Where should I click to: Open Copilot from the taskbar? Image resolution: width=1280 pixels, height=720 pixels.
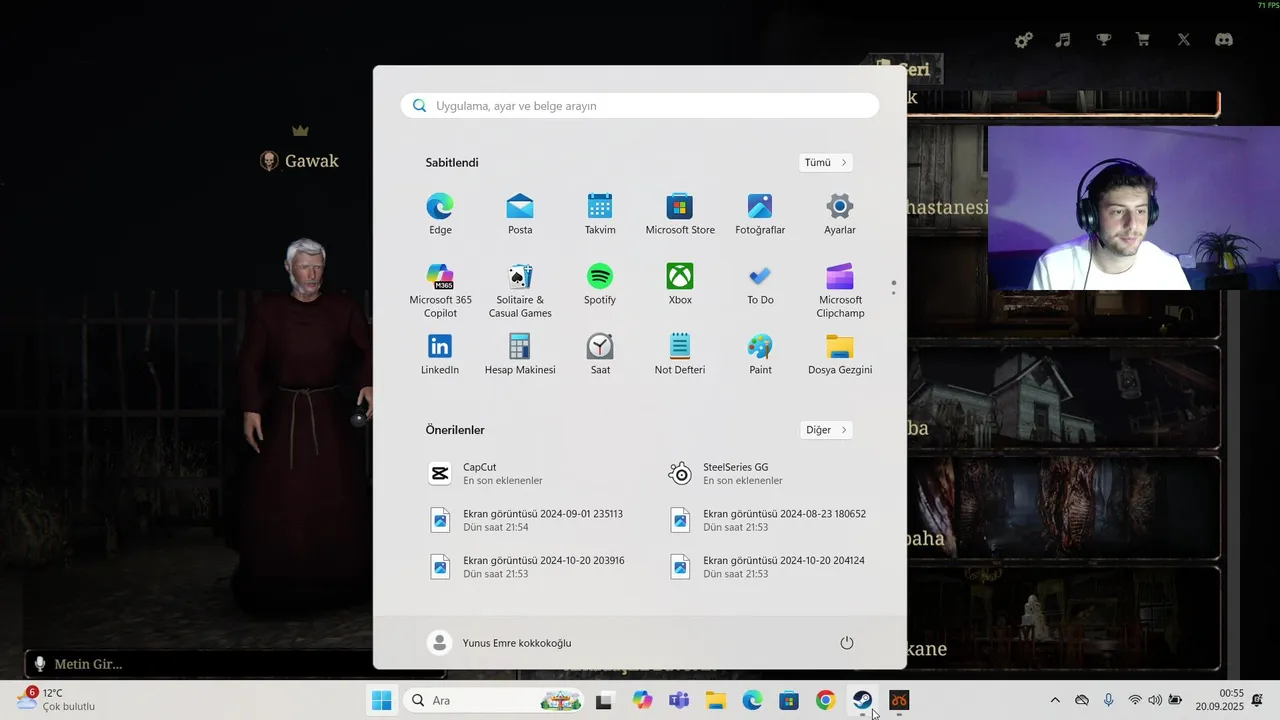pos(642,700)
